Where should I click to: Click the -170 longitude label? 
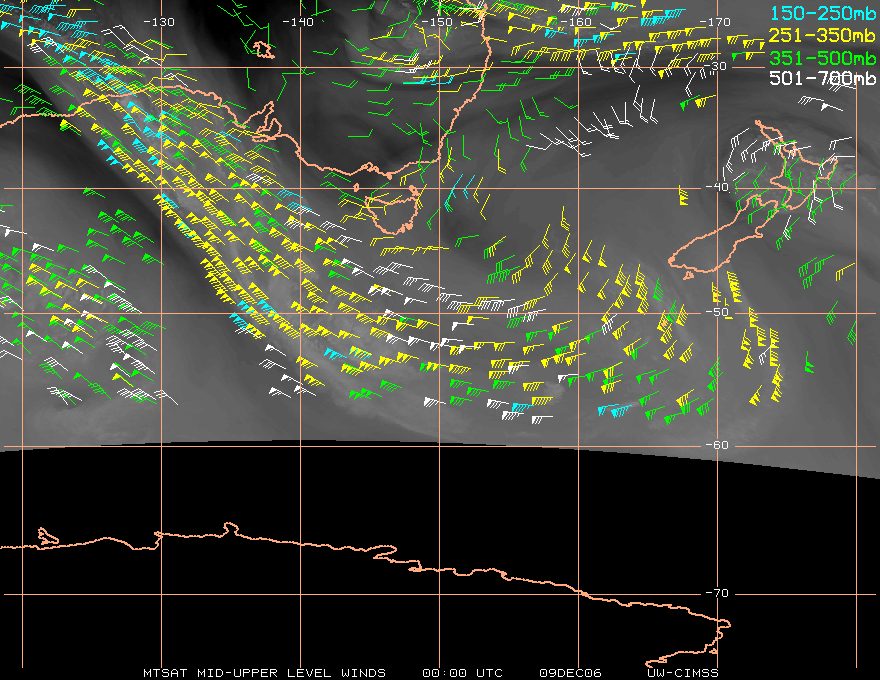(715, 22)
